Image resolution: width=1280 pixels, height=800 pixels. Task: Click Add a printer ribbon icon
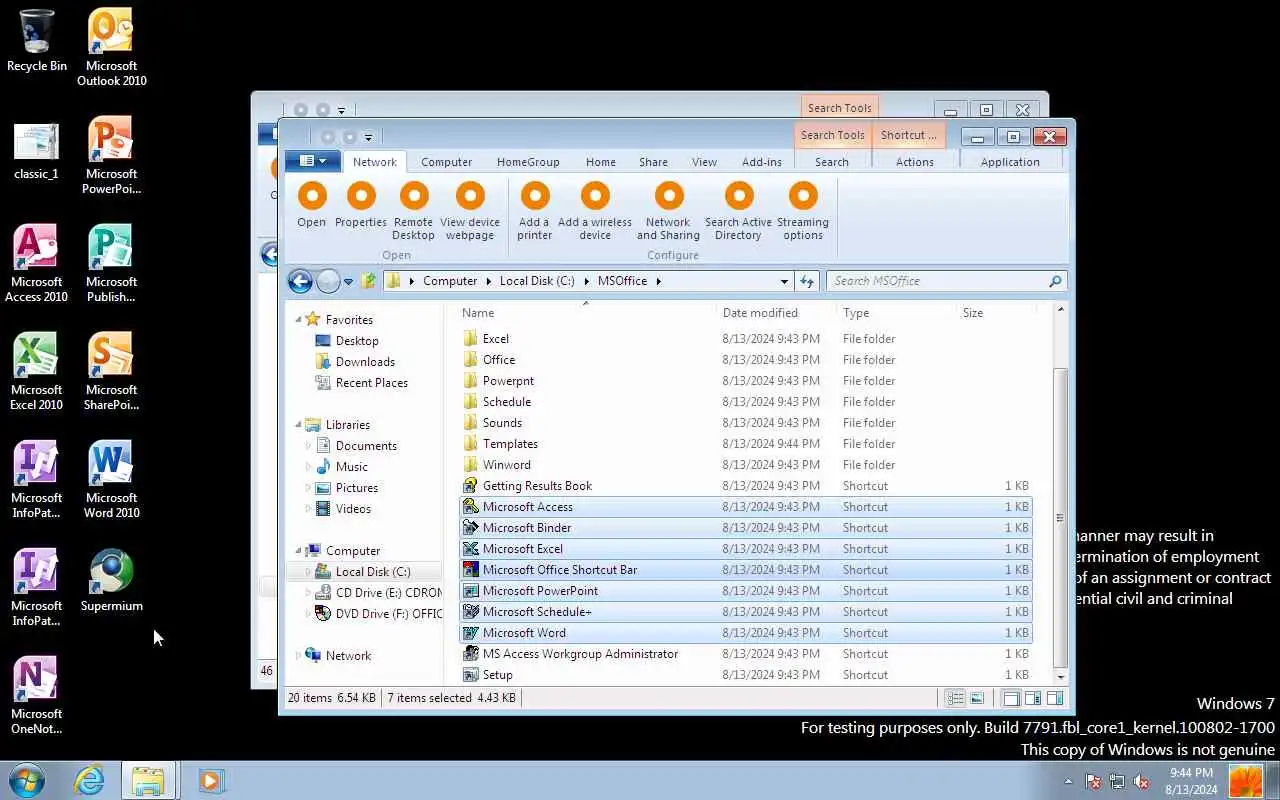(535, 196)
